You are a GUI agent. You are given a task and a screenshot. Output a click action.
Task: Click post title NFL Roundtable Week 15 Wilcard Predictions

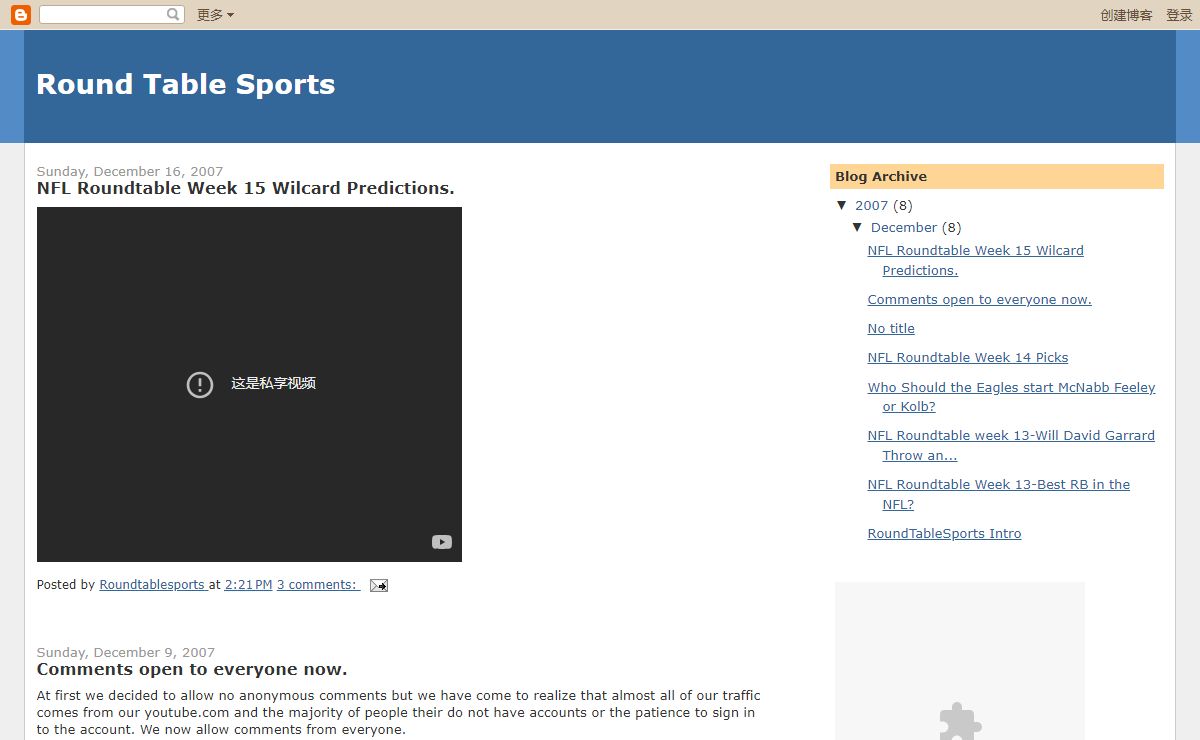click(x=246, y=188)
